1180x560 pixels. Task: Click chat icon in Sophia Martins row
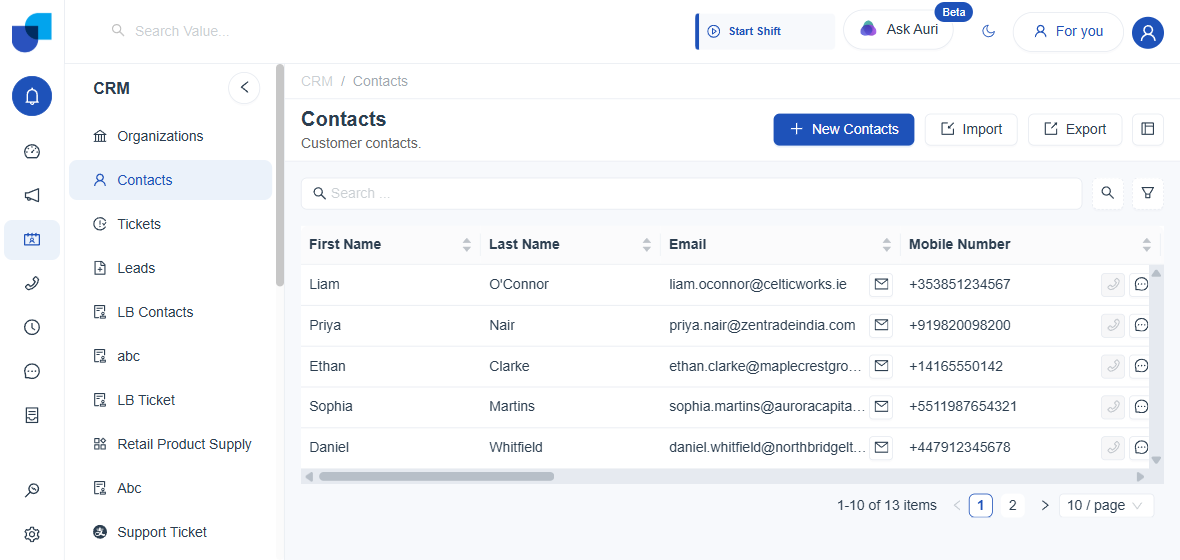[x=1141, y=406]
